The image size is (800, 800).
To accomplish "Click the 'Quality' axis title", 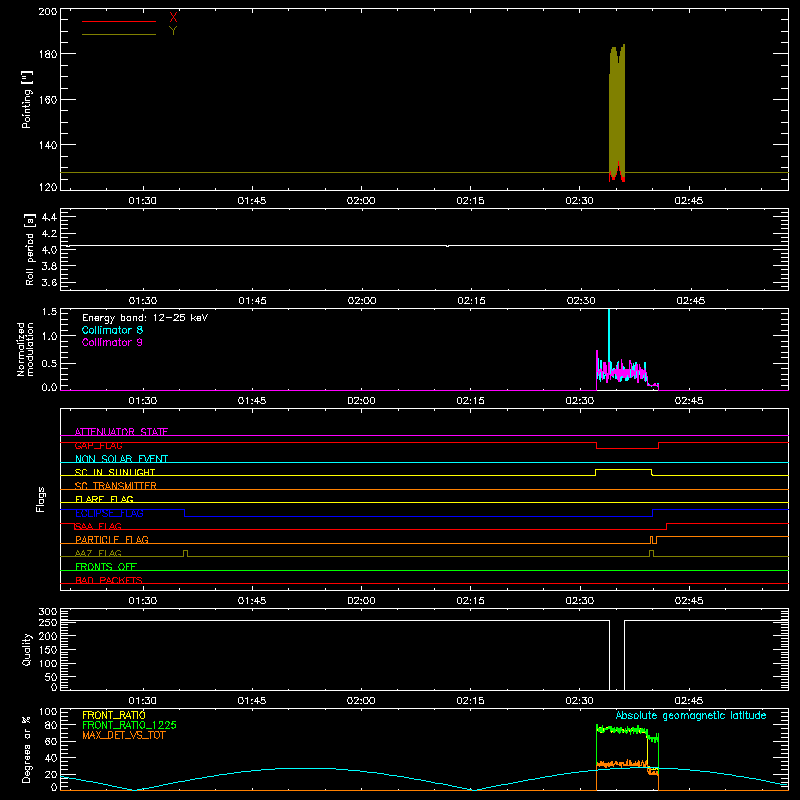I will [27, 649].
